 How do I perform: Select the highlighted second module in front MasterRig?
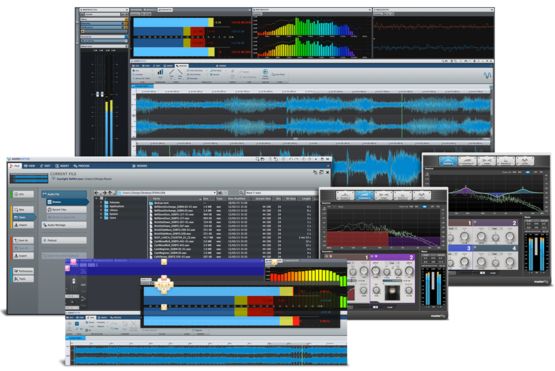click(x=364, y=195)
